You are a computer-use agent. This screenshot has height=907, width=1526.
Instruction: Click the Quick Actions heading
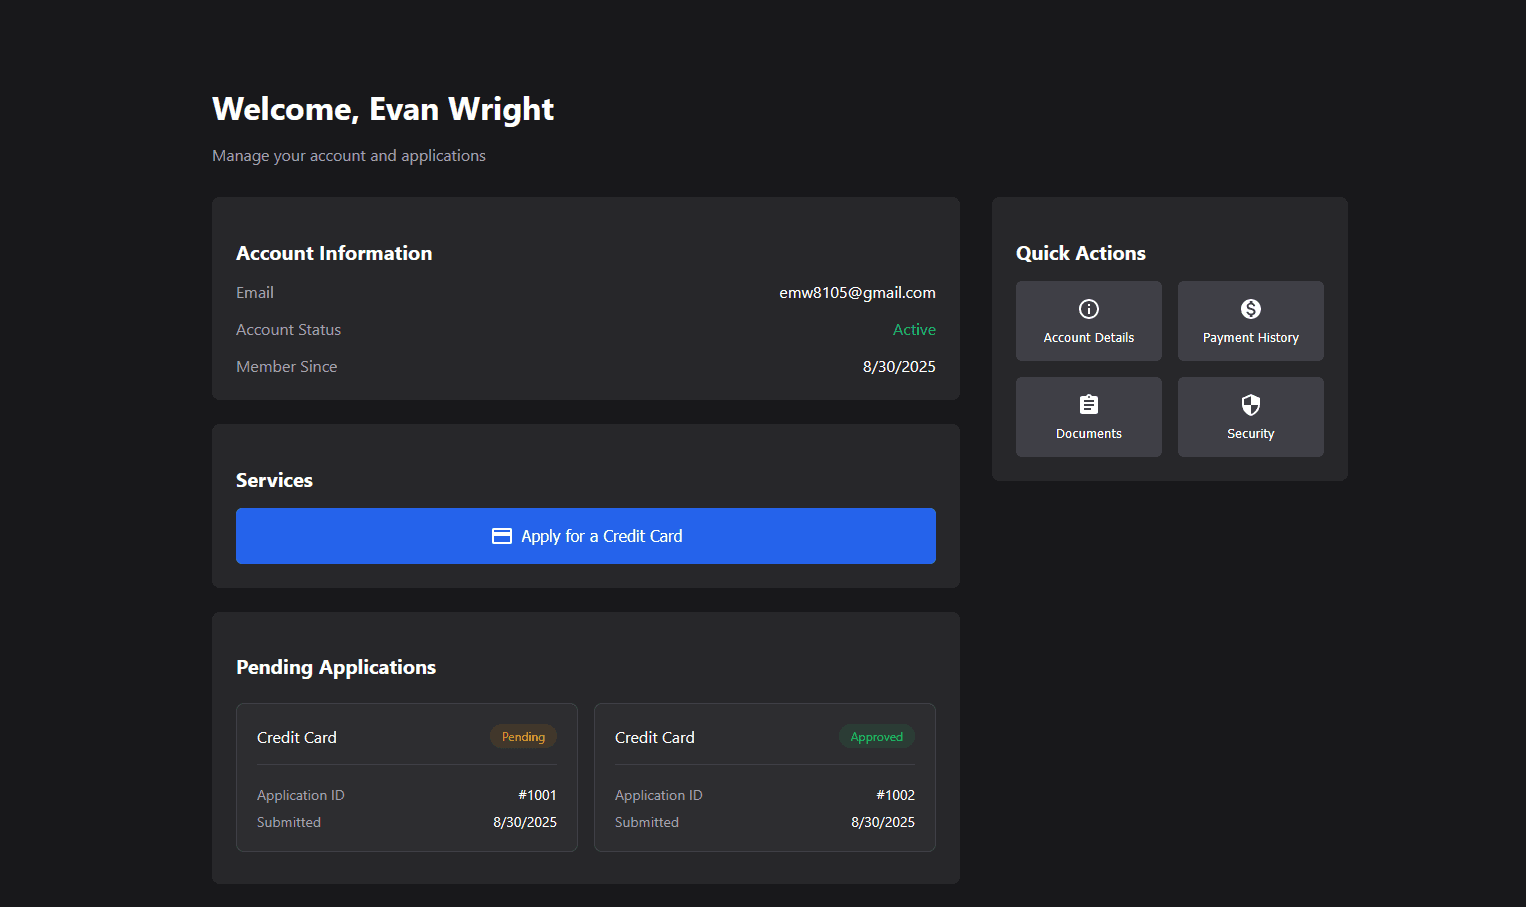pyautogui.click(x=1081, y=253)
